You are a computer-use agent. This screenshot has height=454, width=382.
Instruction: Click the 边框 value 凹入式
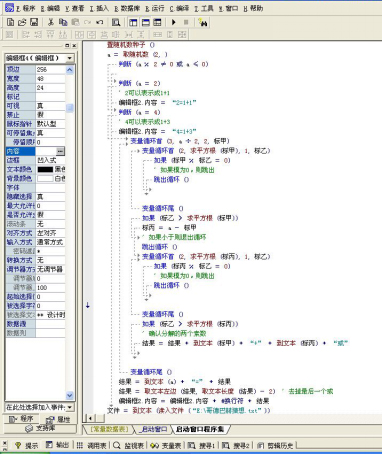[50, 160]
